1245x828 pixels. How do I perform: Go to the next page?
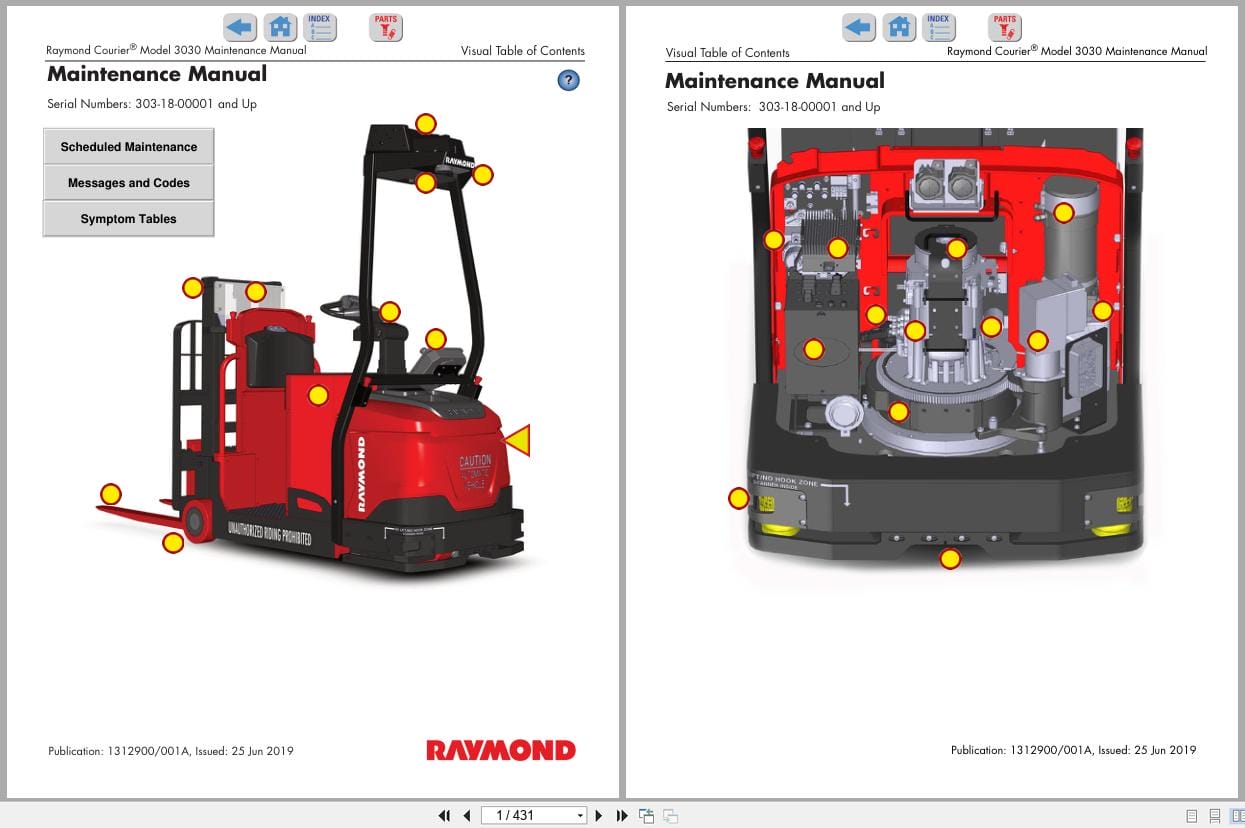[x=599, y=815]
